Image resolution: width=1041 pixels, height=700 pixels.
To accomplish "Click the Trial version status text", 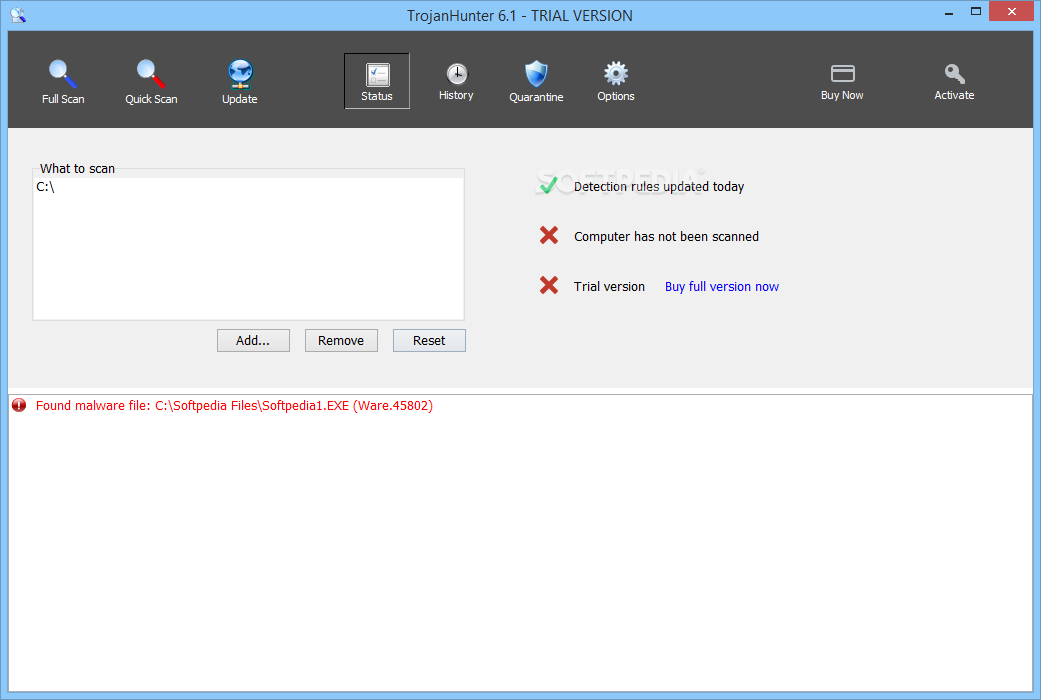I will (x=609, y=287).
